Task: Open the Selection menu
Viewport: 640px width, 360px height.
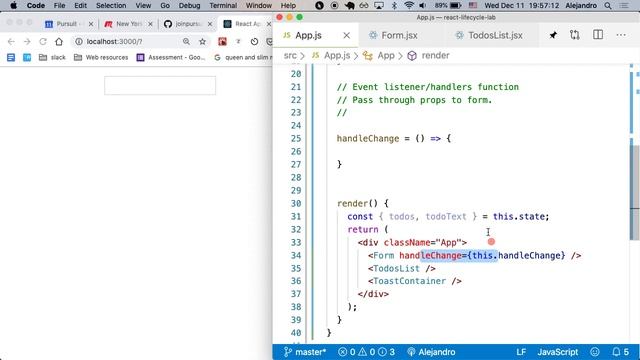Action: [x=111, y=6]
